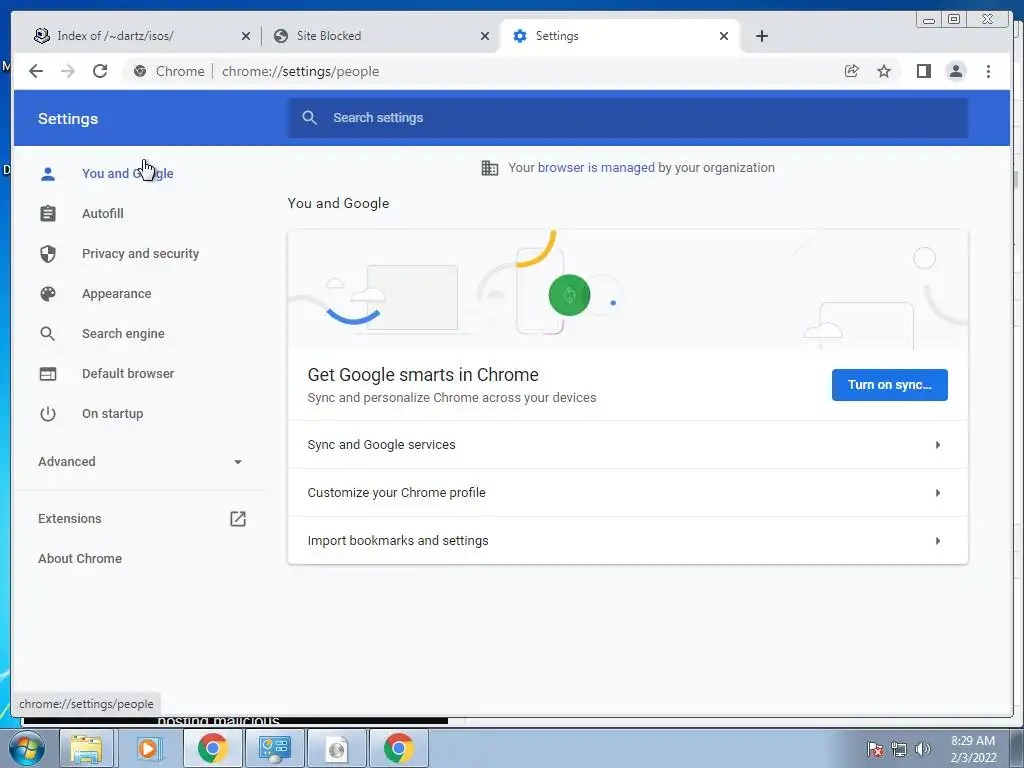This screenshot has width=1024, height=768.
Task: Launch the media player taskbar icon
Action: click(x=150, y=748)
